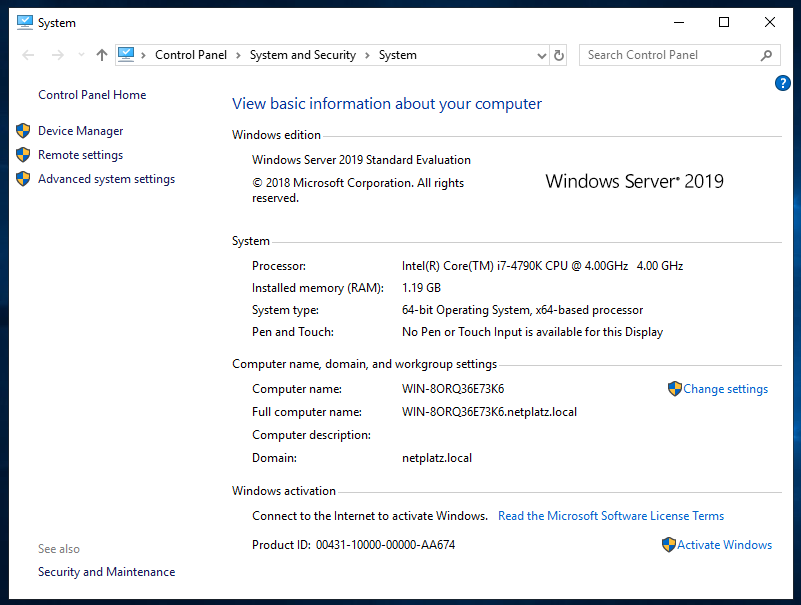Refresh the System page

pyautogui.click(x=559, y=55)
